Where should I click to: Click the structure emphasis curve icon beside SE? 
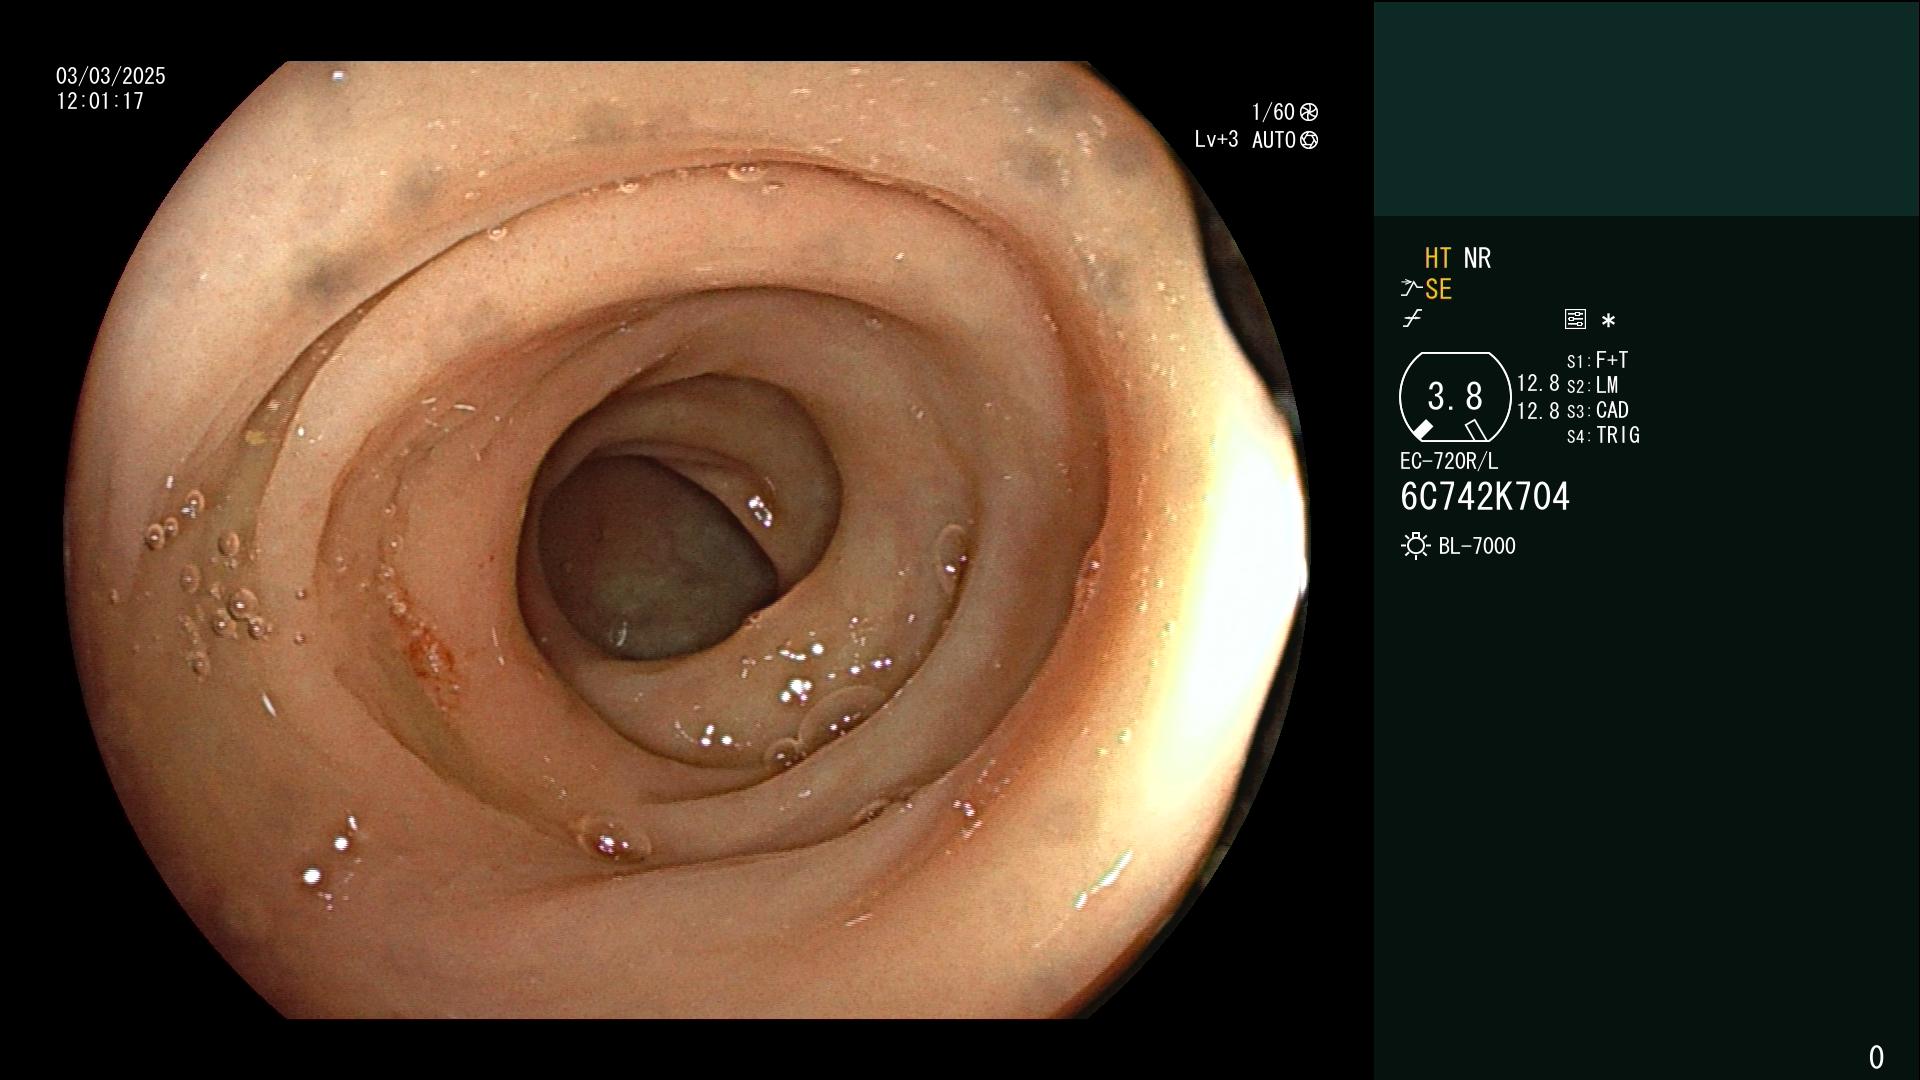point(1411,289)
